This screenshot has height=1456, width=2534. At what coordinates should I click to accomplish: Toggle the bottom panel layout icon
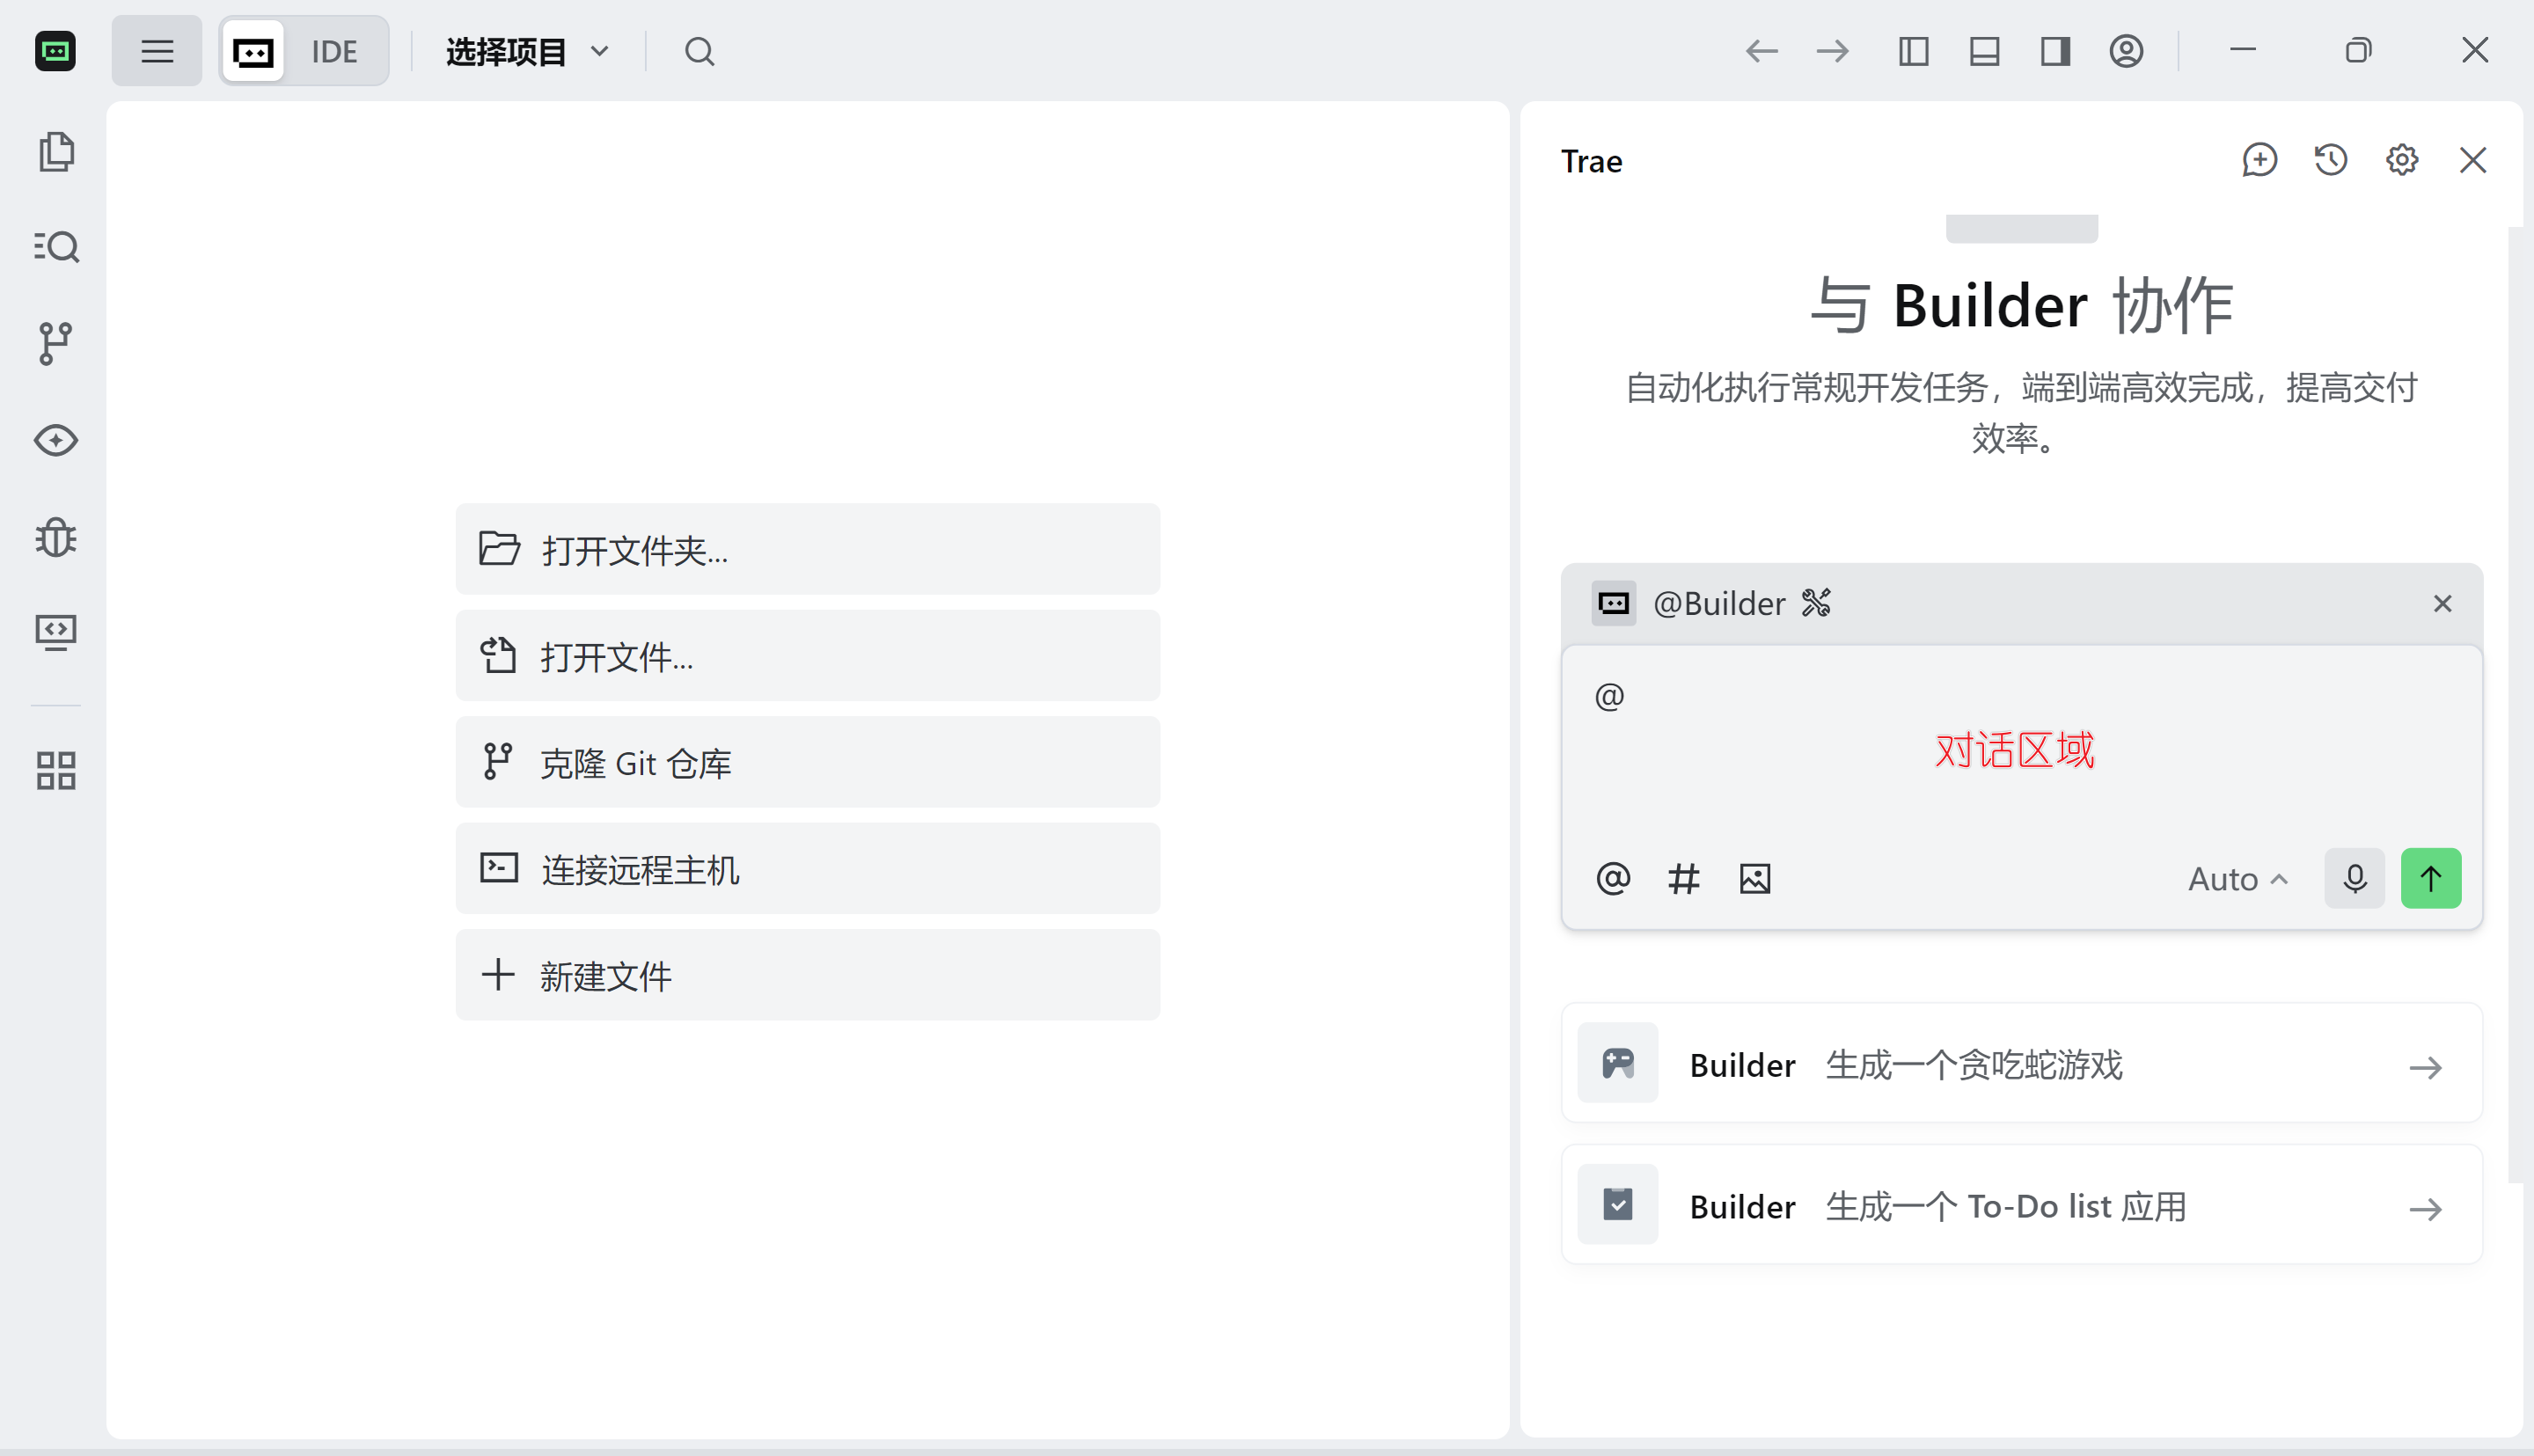pos(1984,51)
